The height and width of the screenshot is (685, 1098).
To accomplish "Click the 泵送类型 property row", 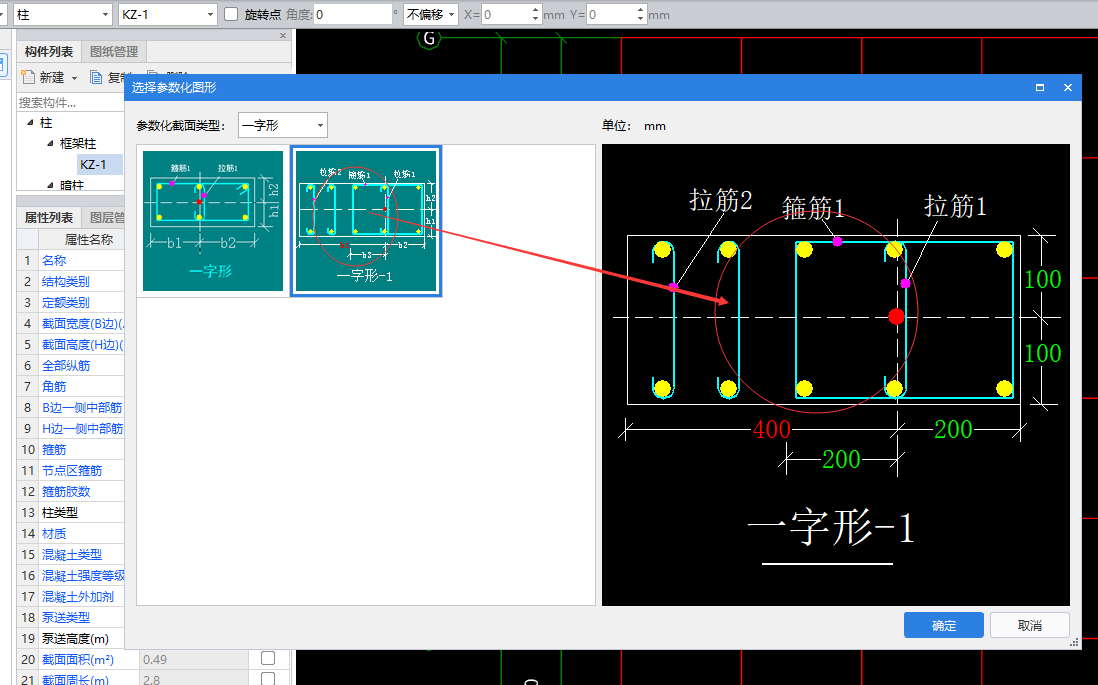I will click(x=71, y=618).
